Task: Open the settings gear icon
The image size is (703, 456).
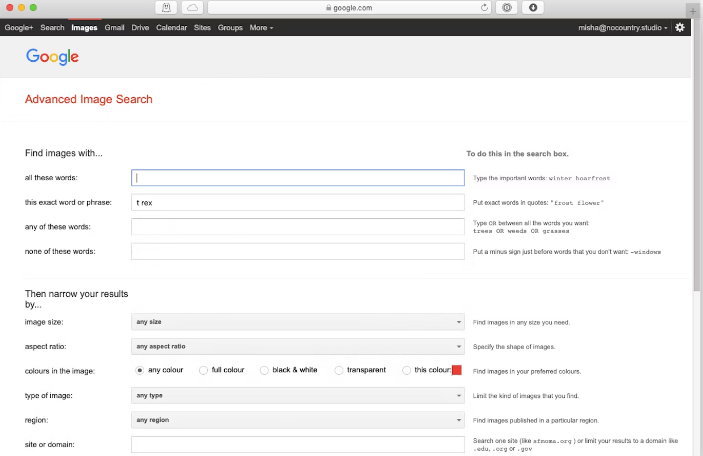Action: pos(680,27)
